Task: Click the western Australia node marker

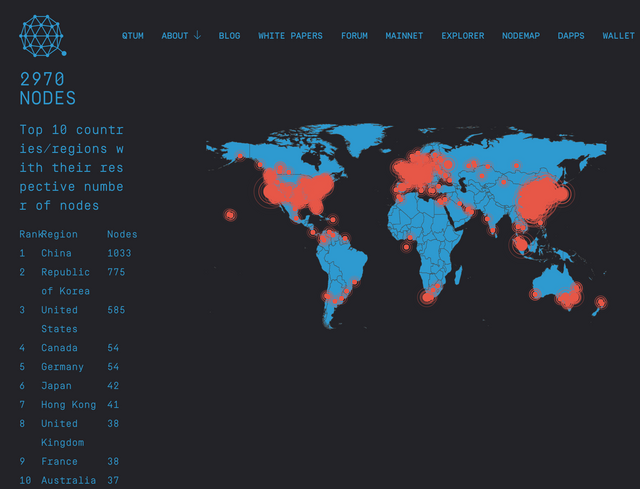Action: click(535, 294)
